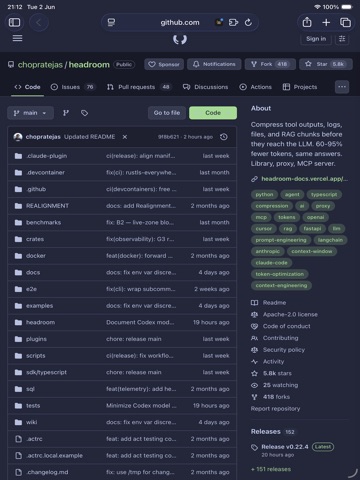Open Discussions tab

(205, 87)
